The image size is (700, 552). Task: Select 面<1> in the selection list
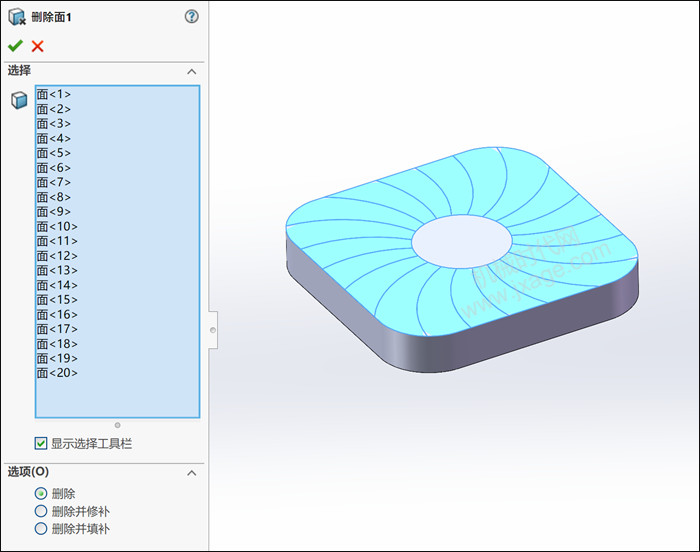[x=54, y=94]
